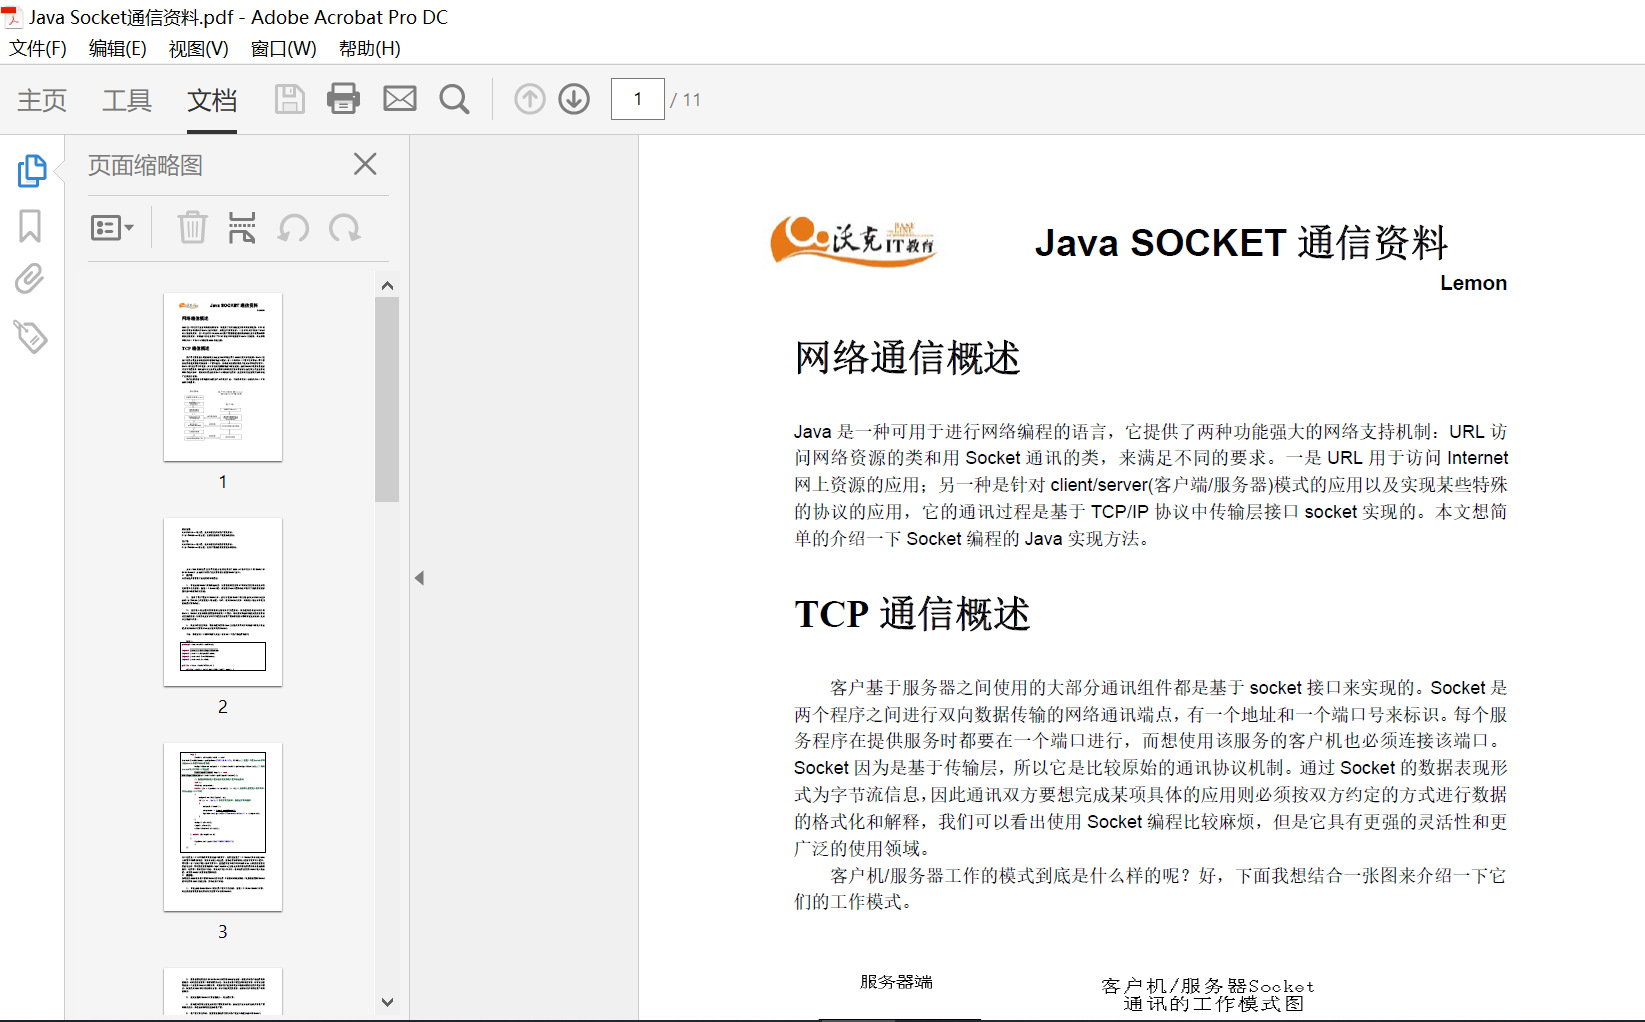Open the tags panel icon
The width and height of the screenshot is (1645, 1022).
(30, 337)
